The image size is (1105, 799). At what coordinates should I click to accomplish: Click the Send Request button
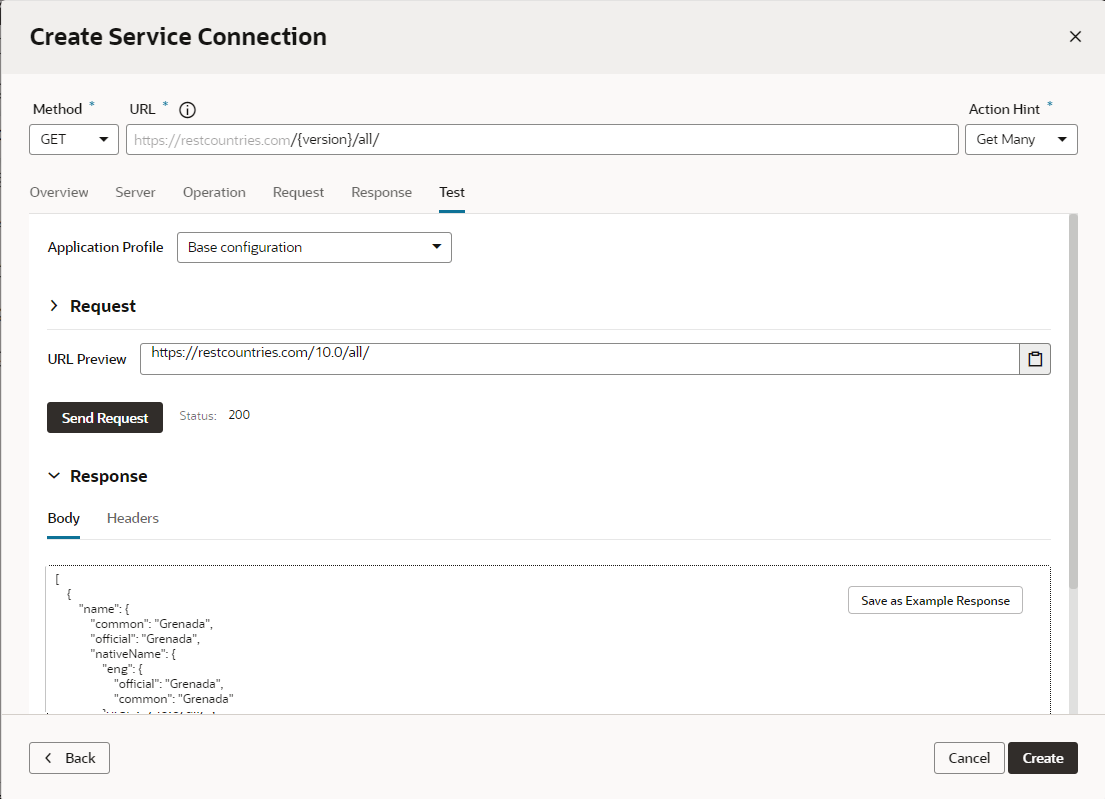click(x=105, y=418)
